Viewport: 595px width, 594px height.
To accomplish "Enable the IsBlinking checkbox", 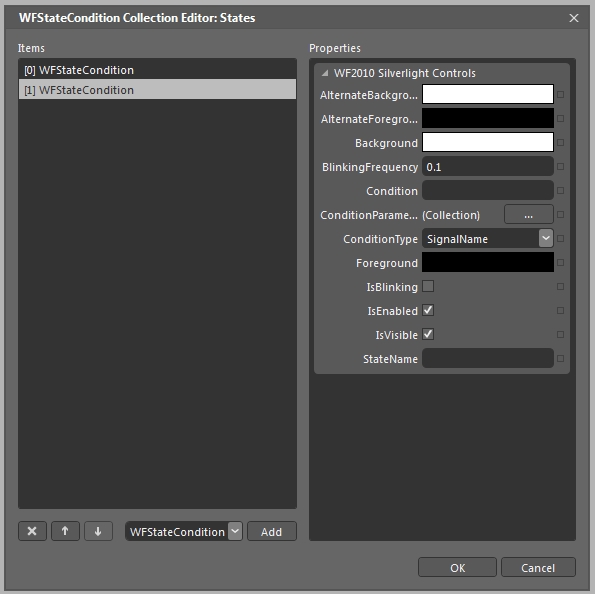I will point(428,286).
